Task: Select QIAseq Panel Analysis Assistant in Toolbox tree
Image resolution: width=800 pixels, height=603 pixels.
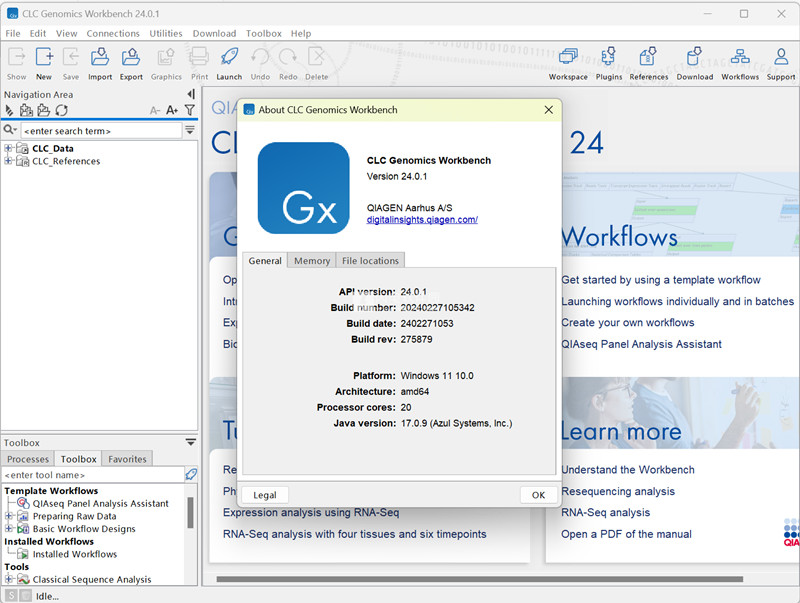Action: (x=101, y=503)
